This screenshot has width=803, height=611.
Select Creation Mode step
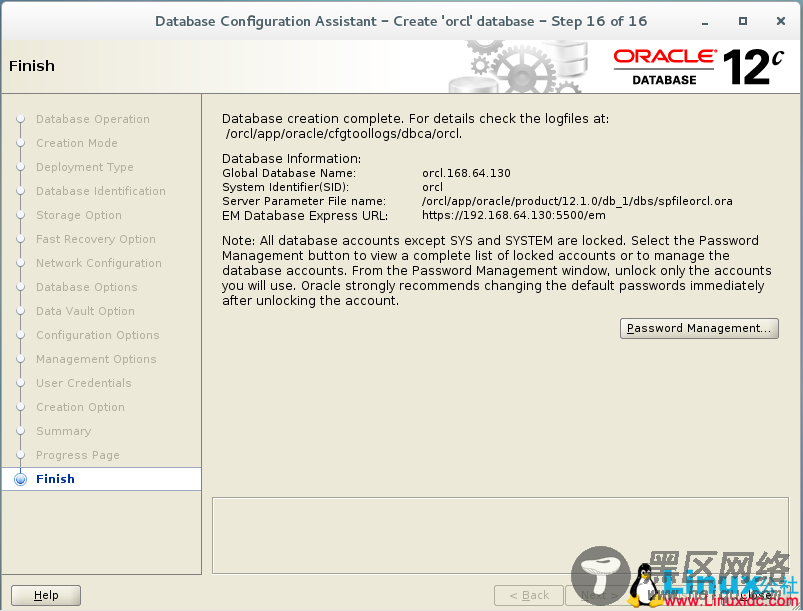coord(77,143)
